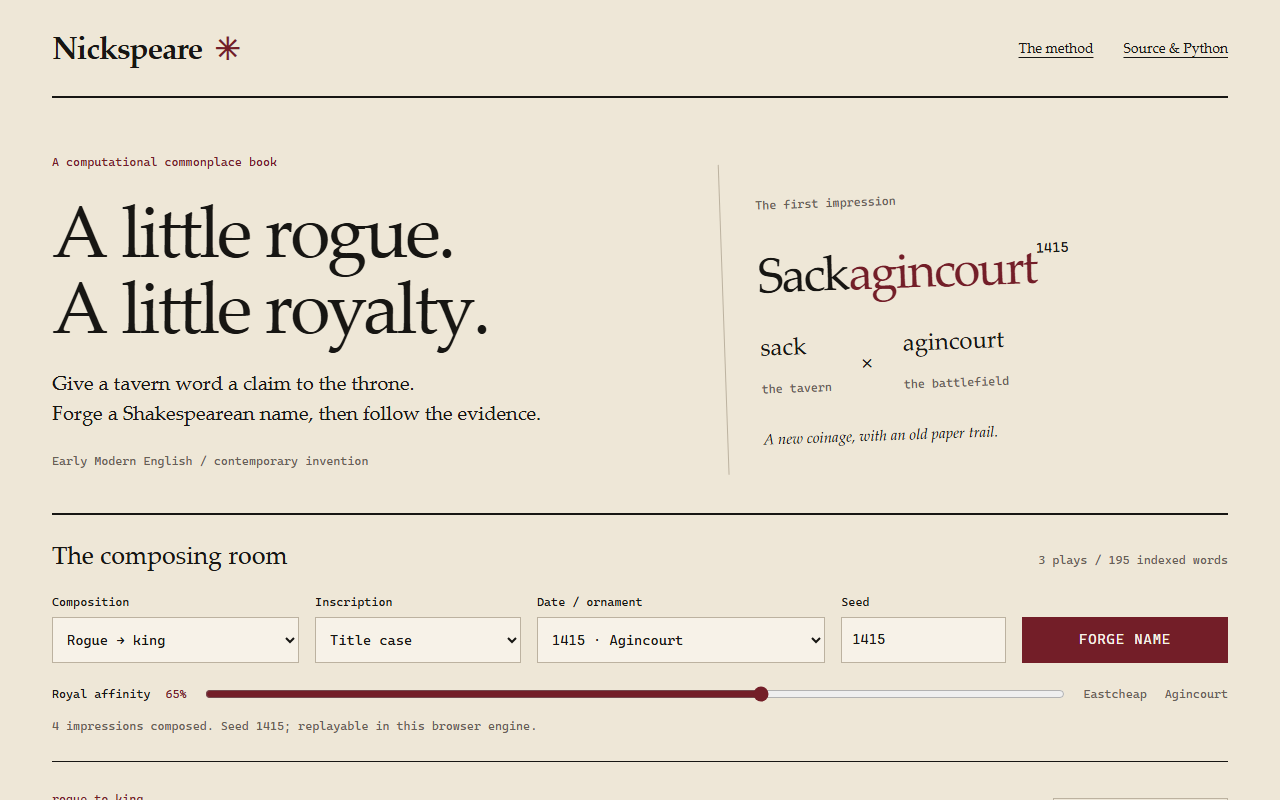The image size is (1280, 800).
Task: Click the 1415 superscript date
Action: (x=1052, y=247)
